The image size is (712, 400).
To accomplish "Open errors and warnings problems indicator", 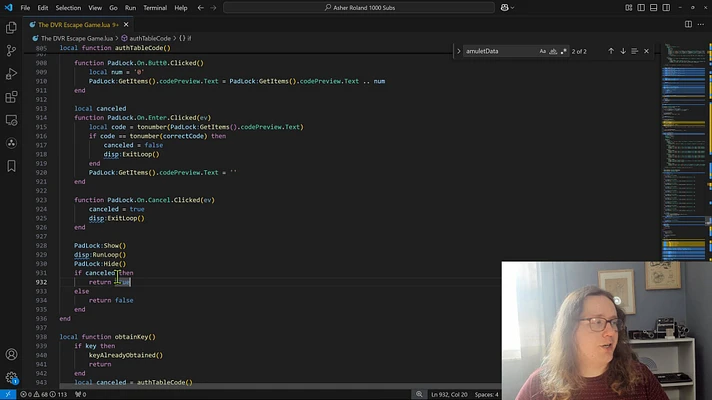I will tap(44, 395).
